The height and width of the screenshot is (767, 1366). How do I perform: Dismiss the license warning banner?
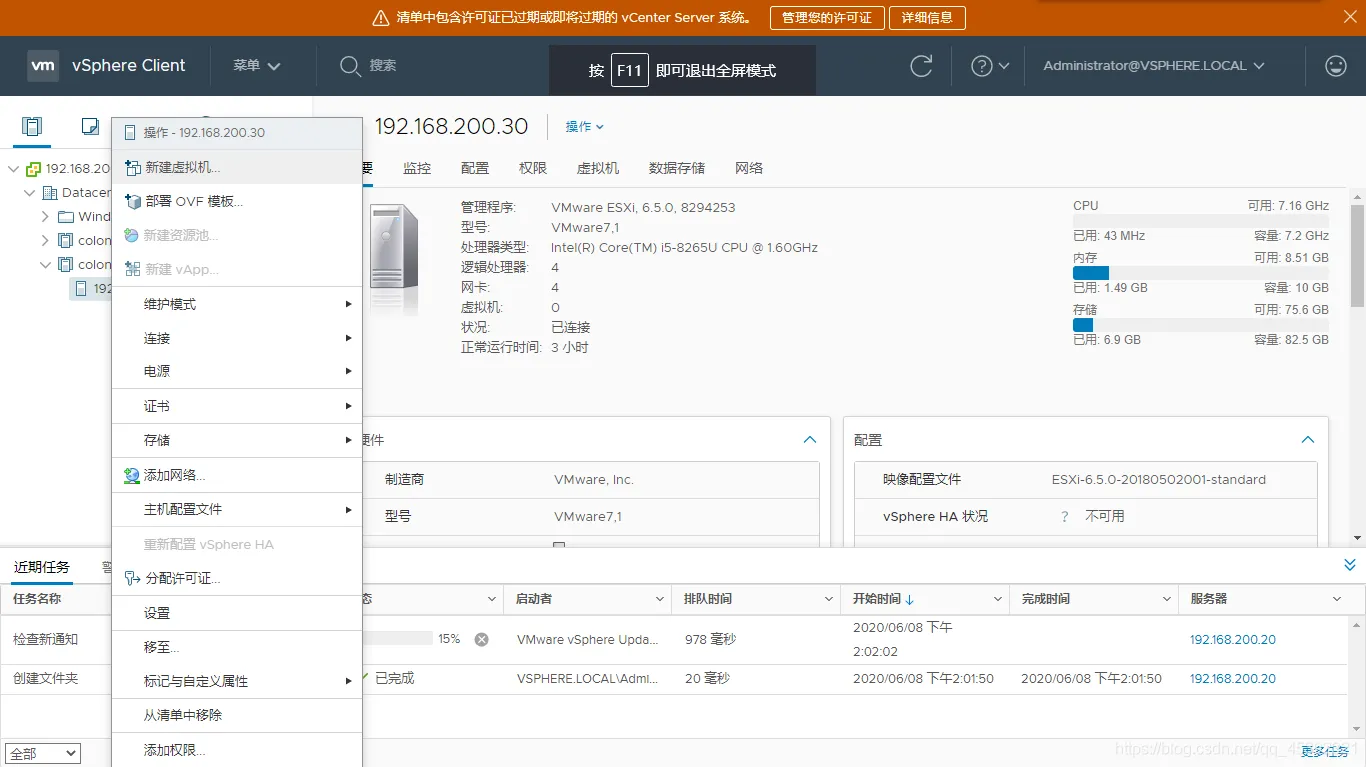pos(1348,17)
